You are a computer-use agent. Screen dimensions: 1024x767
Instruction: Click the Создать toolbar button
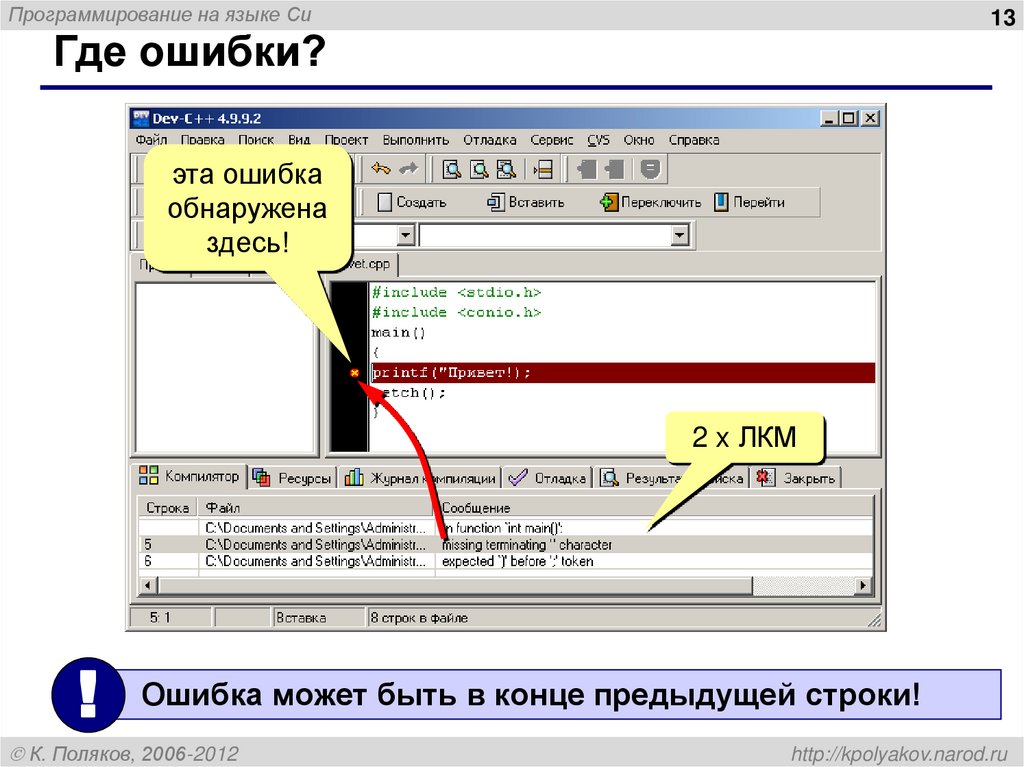coord(412,202)
